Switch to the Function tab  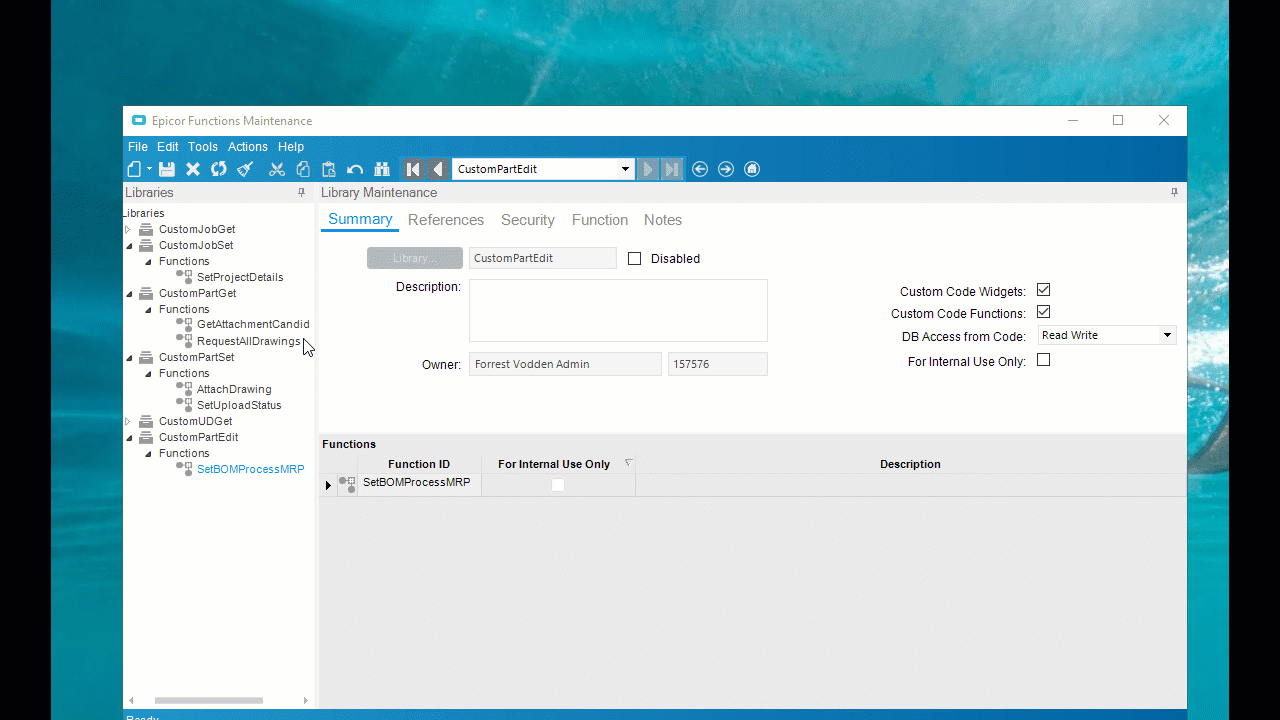click(600, 220)
